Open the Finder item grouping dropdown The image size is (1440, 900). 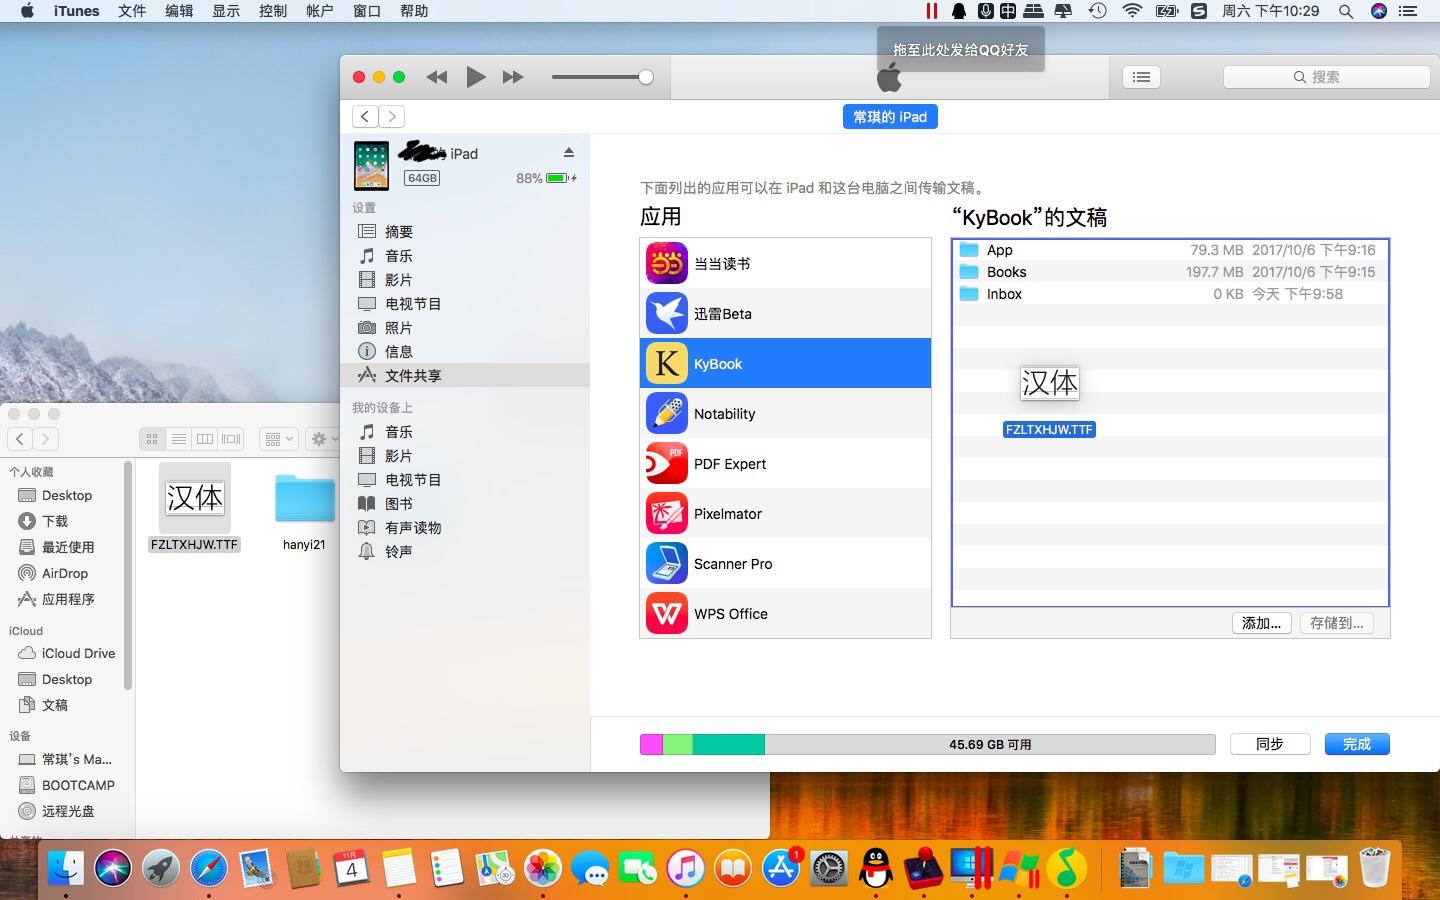(x=278, y=439)
